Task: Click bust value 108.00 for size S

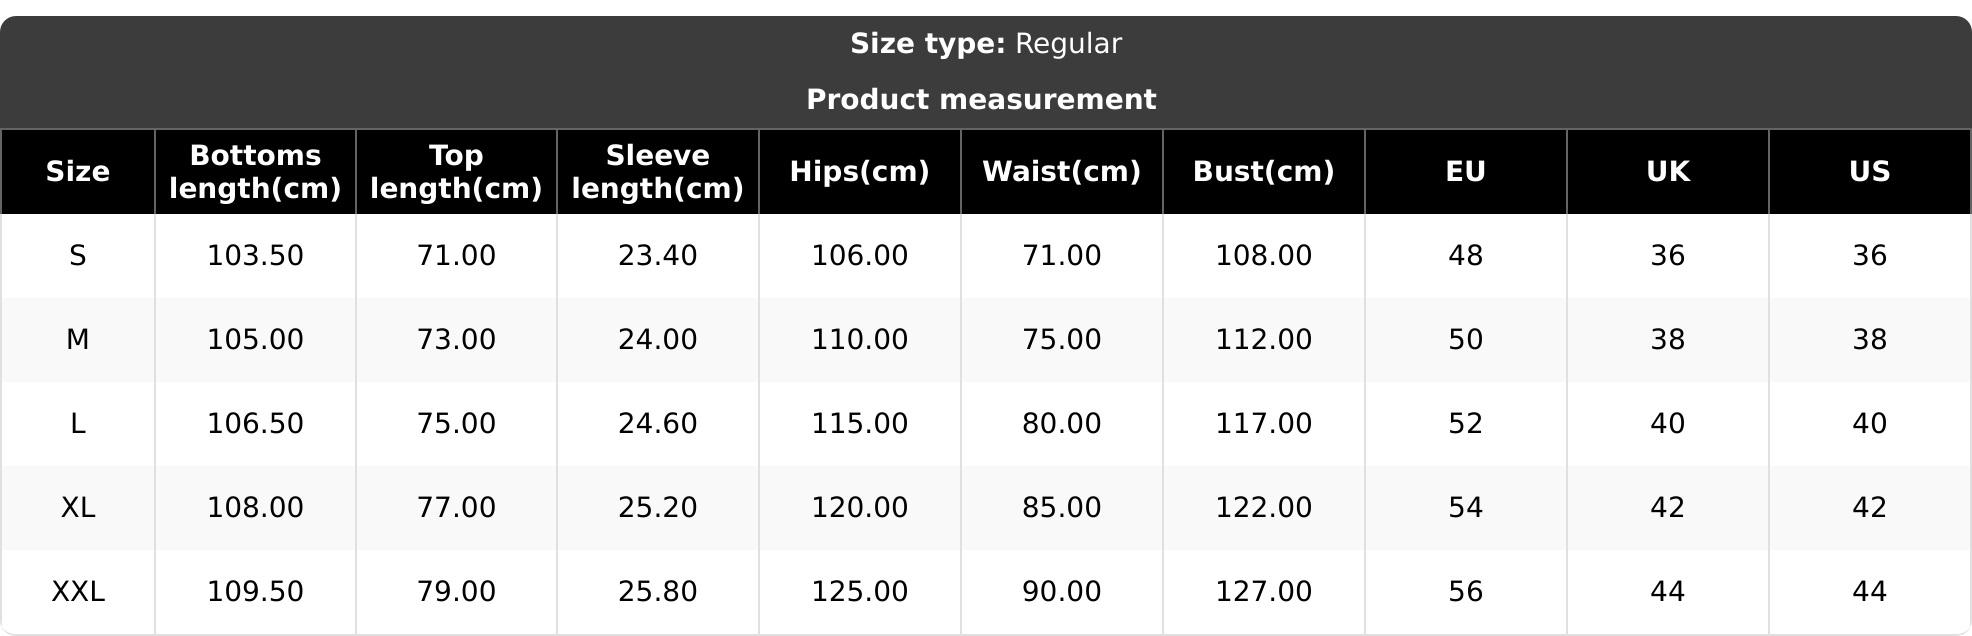Action: tap(1263, 256)
